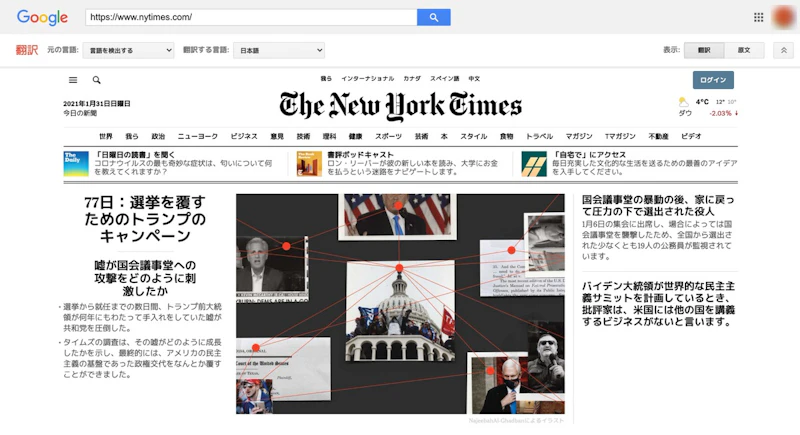The height and width of the screenshot is (435, 800).
Task: Open the マガジン section
Action: coord(579,136)
